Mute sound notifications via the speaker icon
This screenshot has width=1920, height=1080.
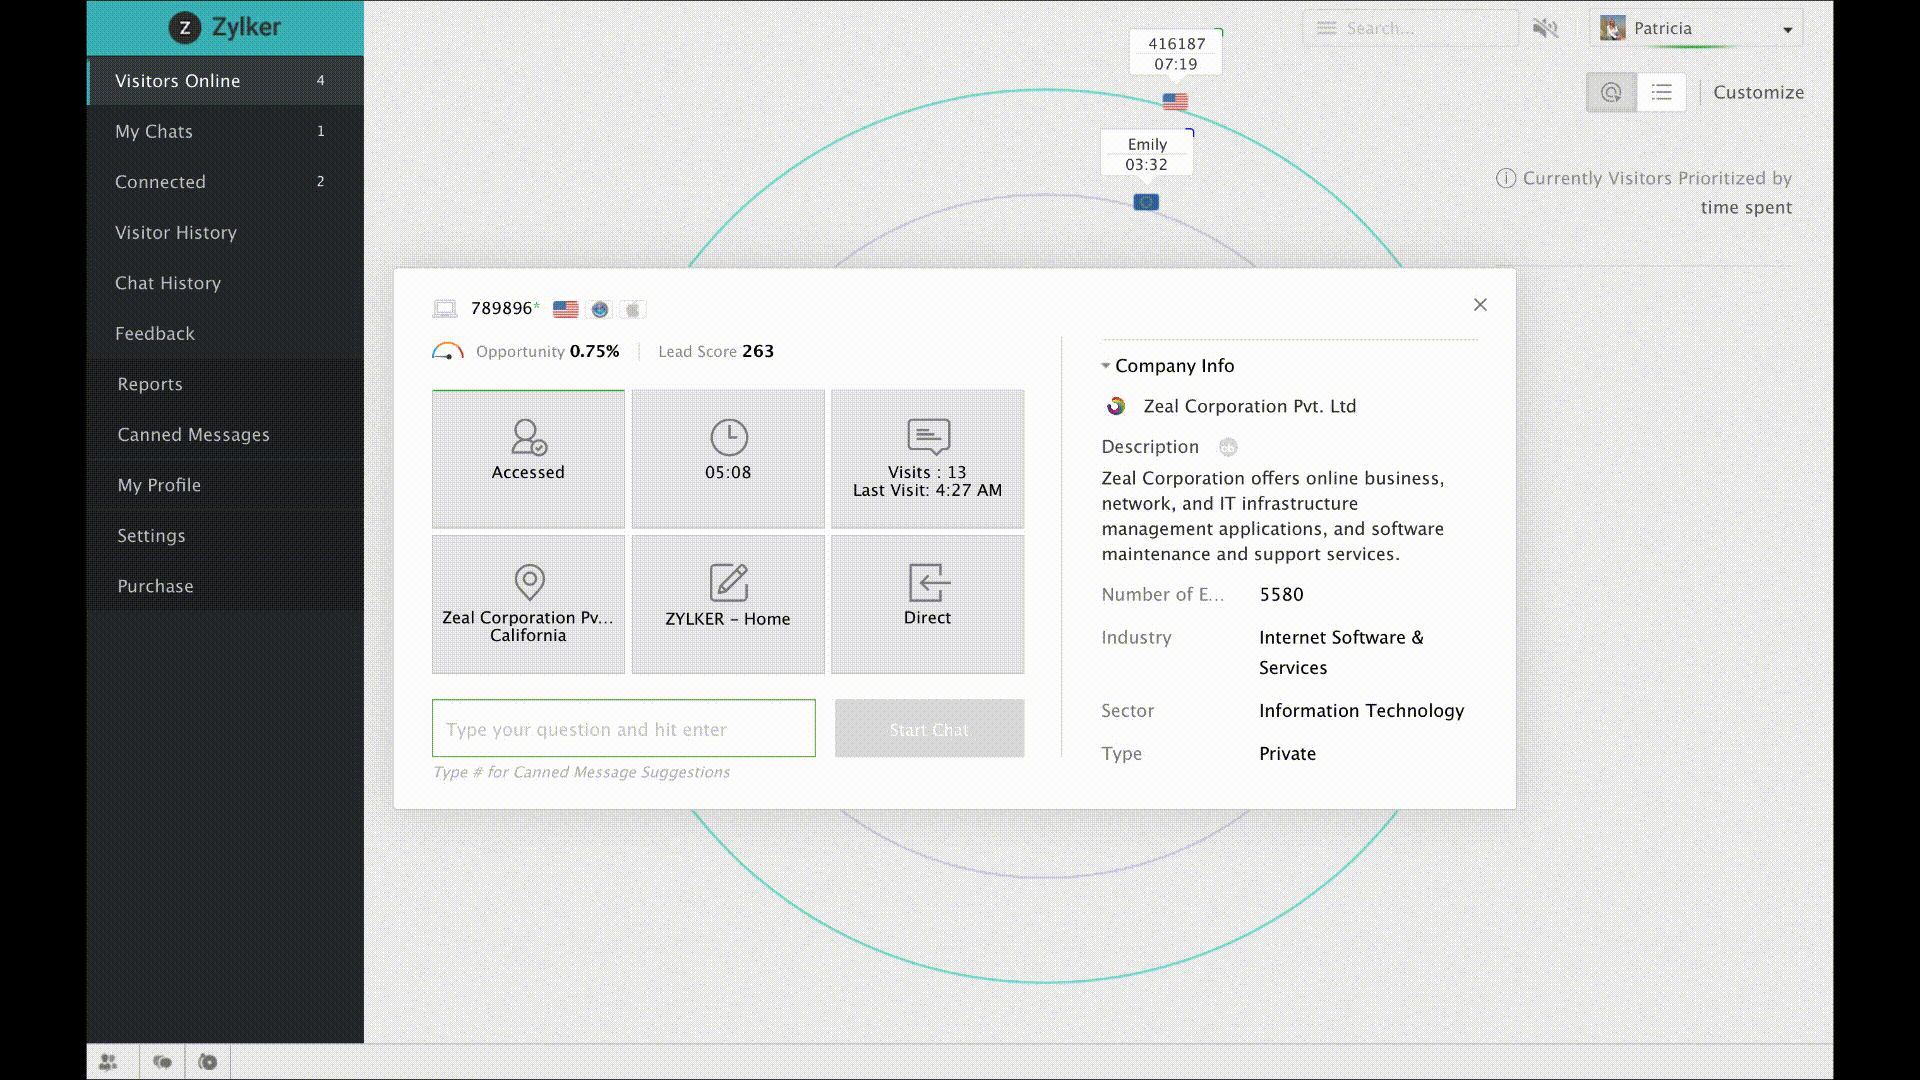click(x=1545, y=28)
